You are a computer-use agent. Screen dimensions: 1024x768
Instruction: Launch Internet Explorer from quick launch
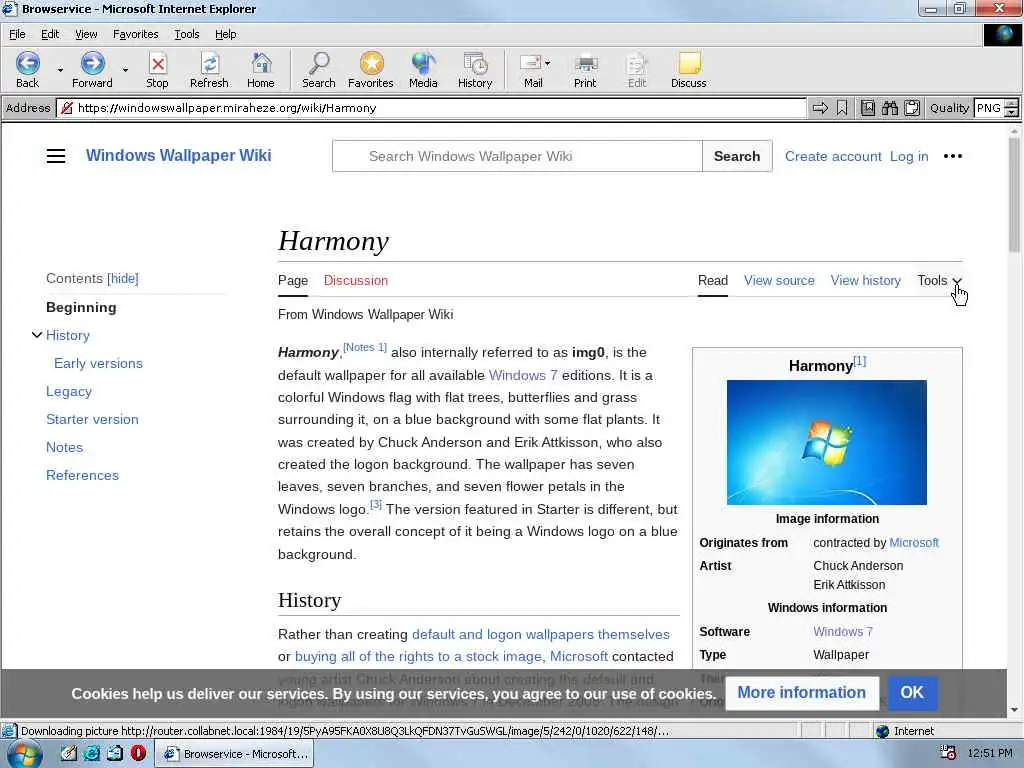click(92, 754)
